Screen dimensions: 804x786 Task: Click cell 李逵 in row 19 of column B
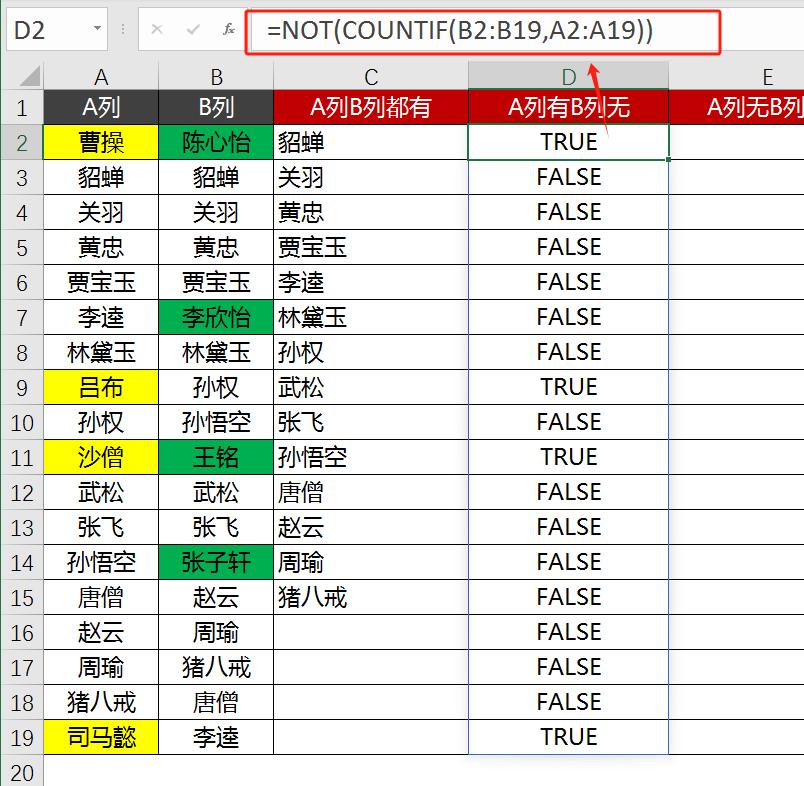pos(216,737)
